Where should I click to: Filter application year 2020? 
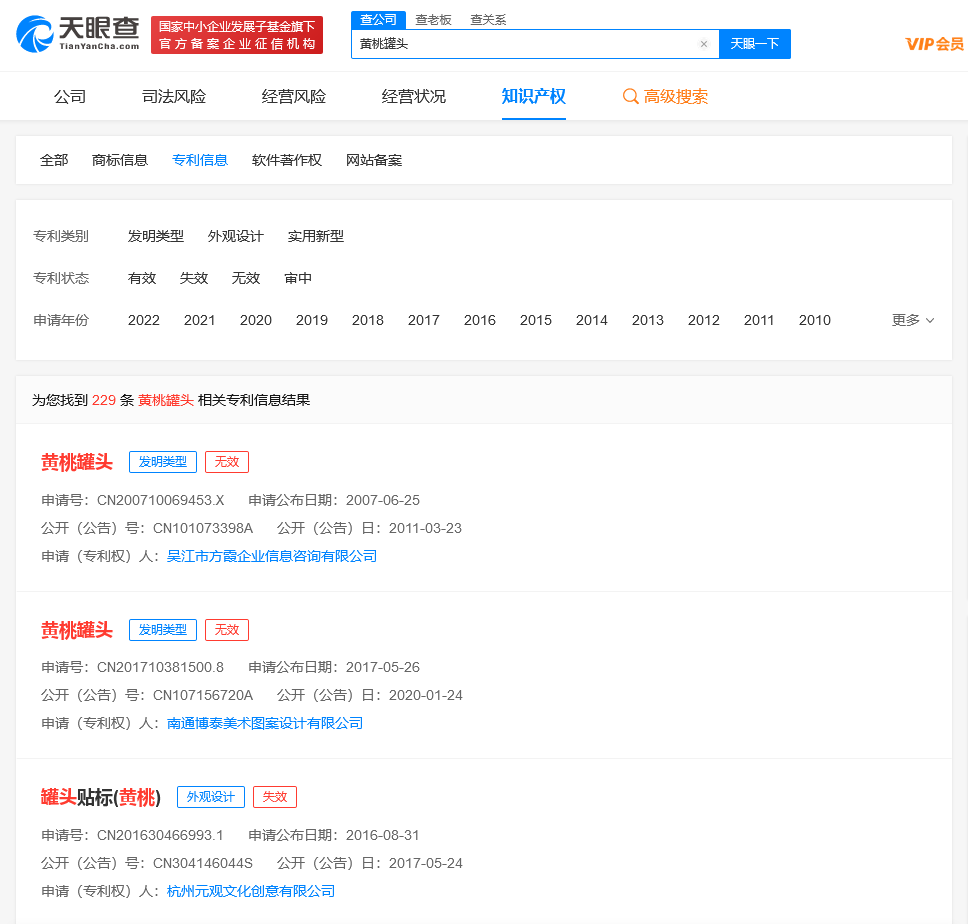pos(256,320)
